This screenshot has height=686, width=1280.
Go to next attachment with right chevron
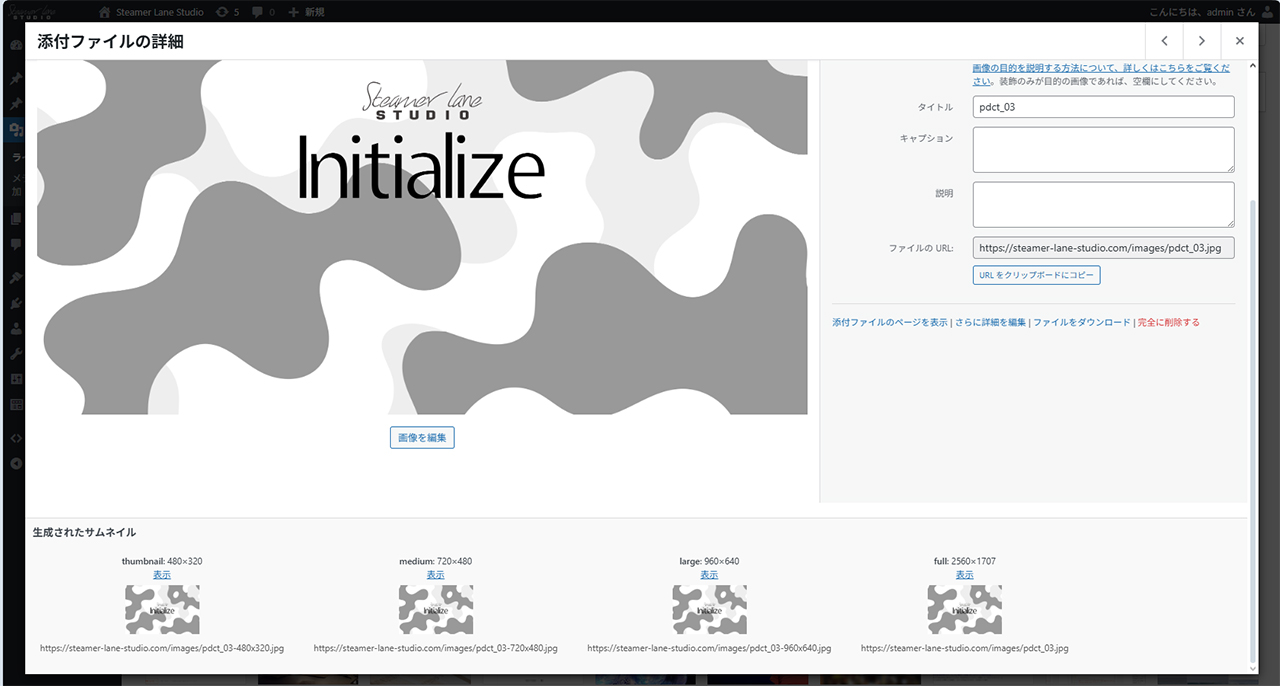(1202, 41)
